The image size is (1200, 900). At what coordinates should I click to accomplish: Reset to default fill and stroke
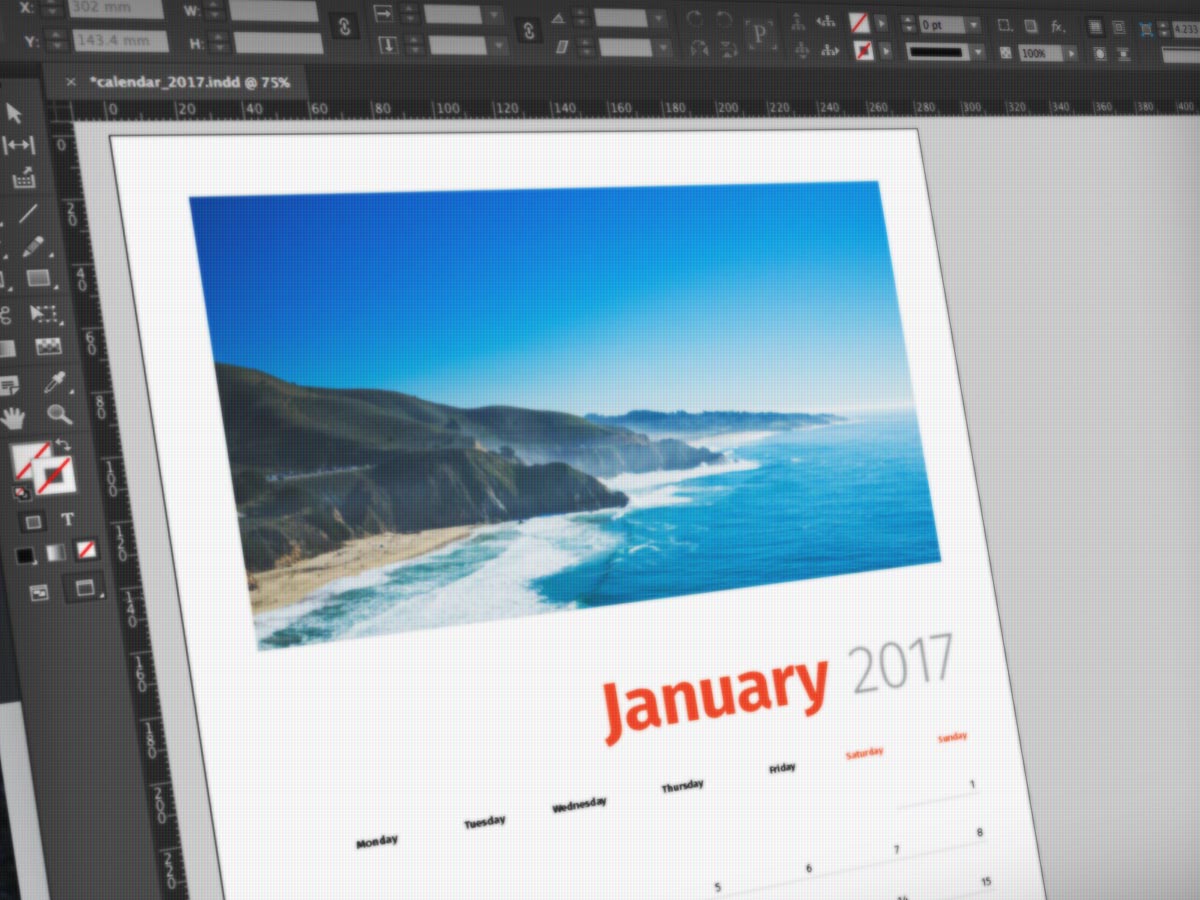[20, 493]
